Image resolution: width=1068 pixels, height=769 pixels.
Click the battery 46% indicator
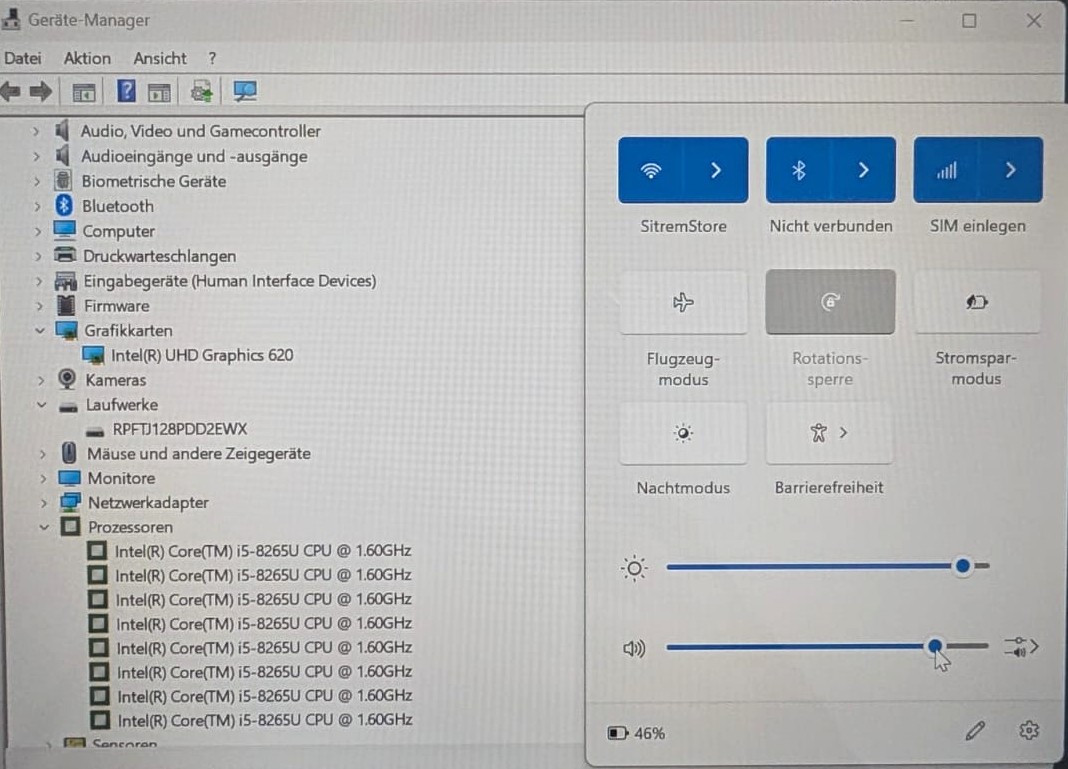(636, 733)
